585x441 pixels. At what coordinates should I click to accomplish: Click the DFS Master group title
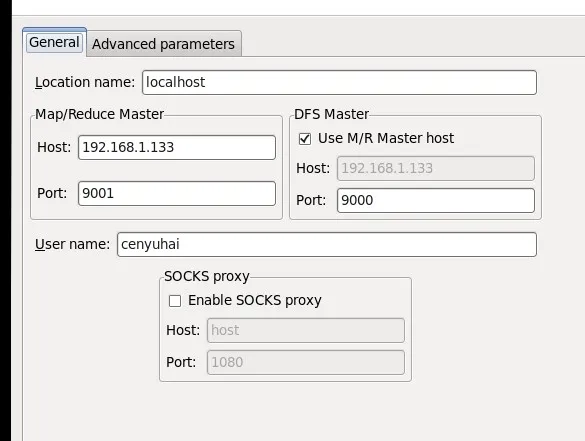[331, 114]
